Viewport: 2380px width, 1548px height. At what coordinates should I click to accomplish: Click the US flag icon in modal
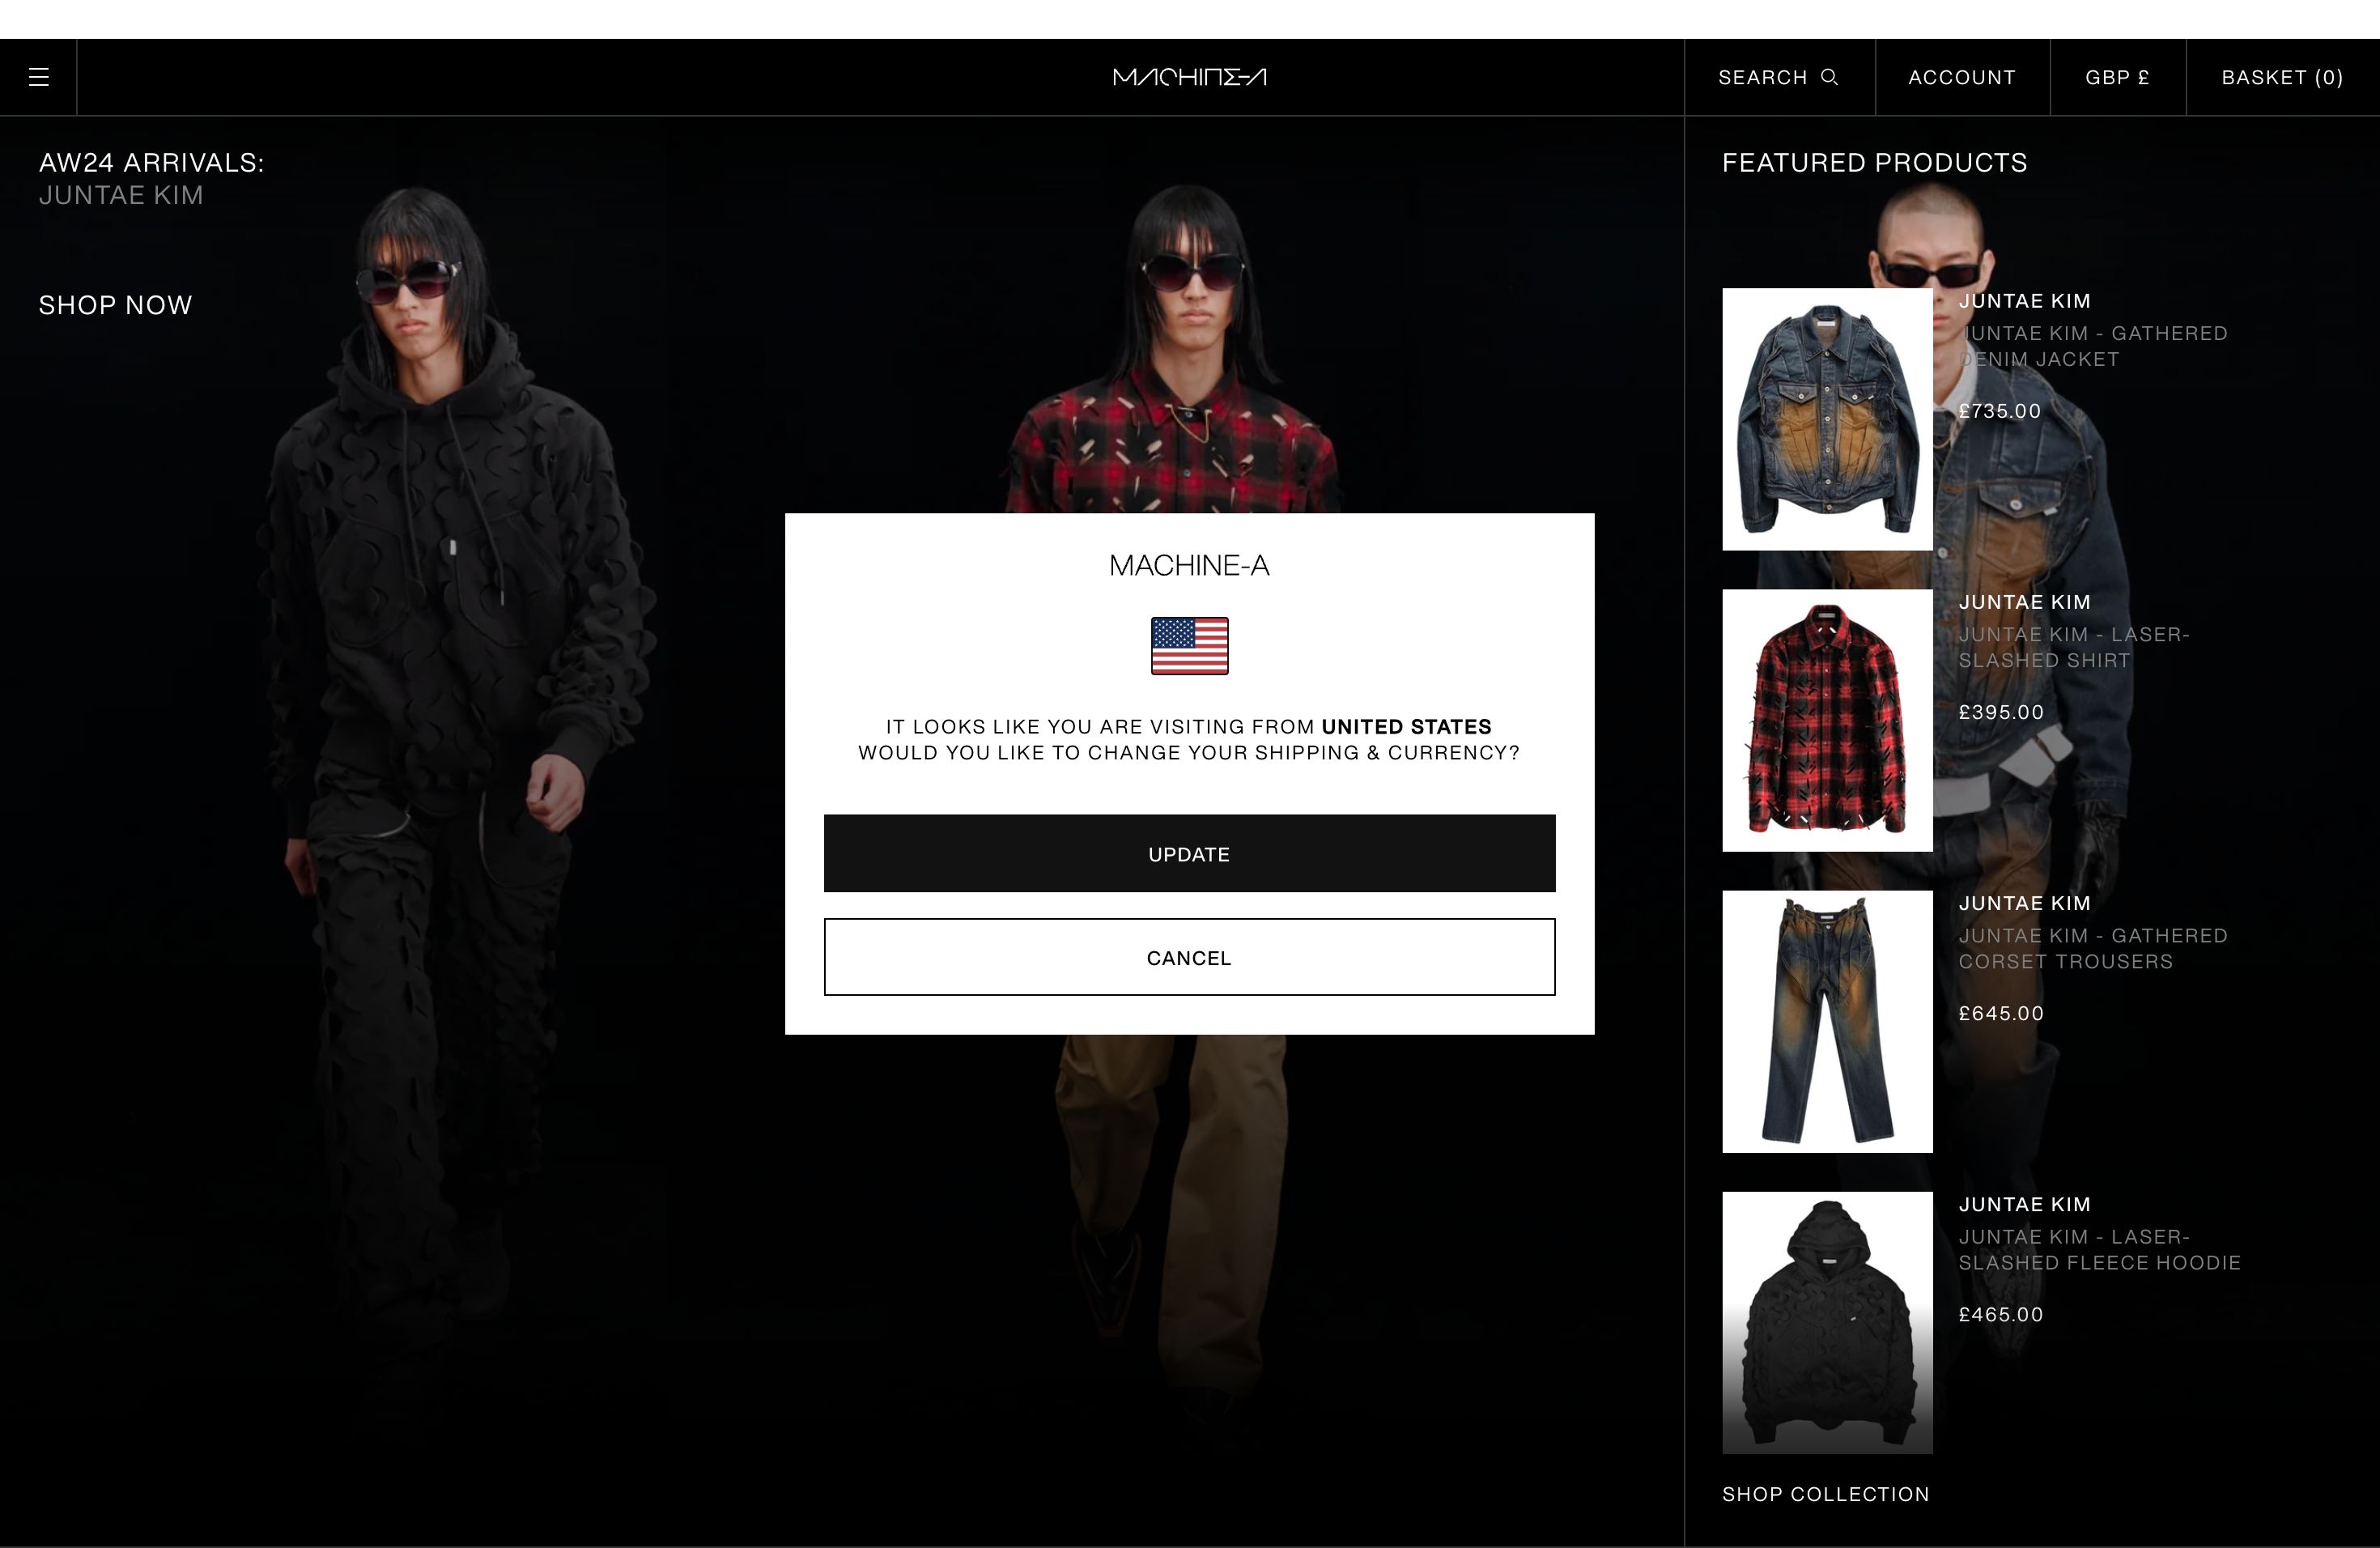click(x=1188, y=644)
